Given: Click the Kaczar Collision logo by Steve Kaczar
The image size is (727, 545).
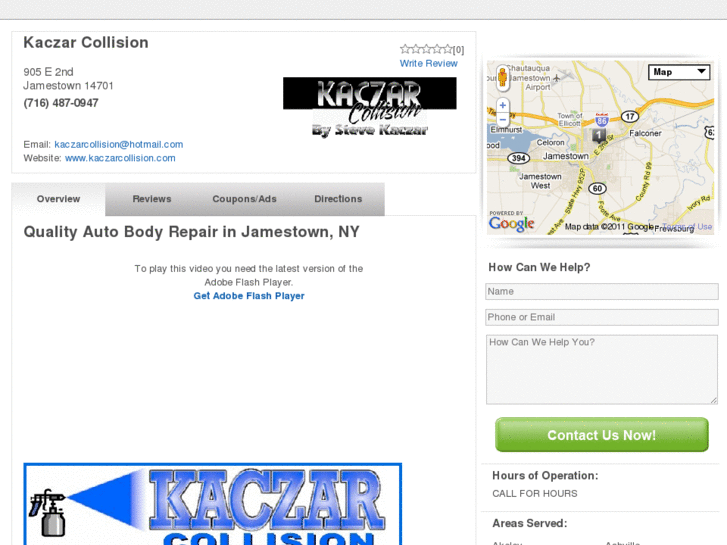Looking at the screenshot, I should coord(370,108).
